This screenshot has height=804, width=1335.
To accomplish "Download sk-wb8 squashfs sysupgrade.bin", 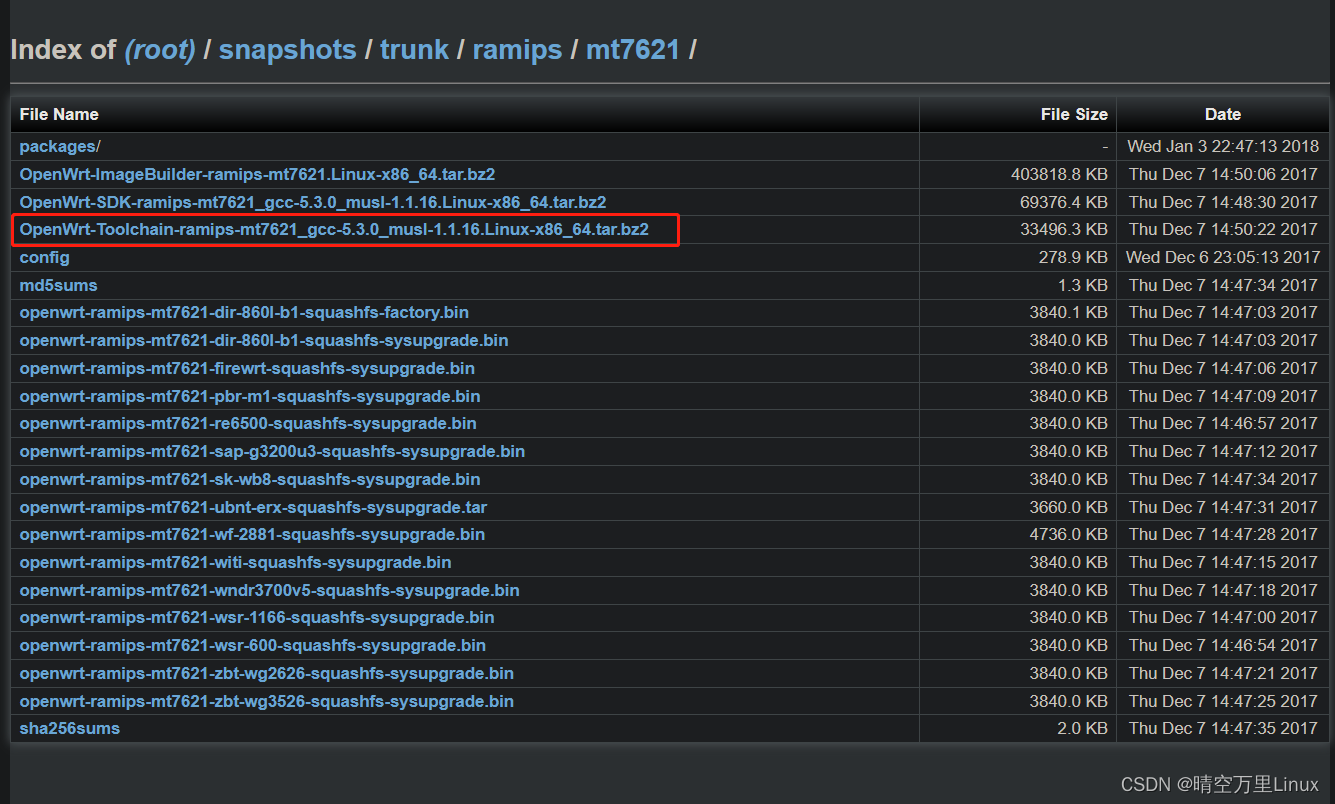I will pos(250,479).
